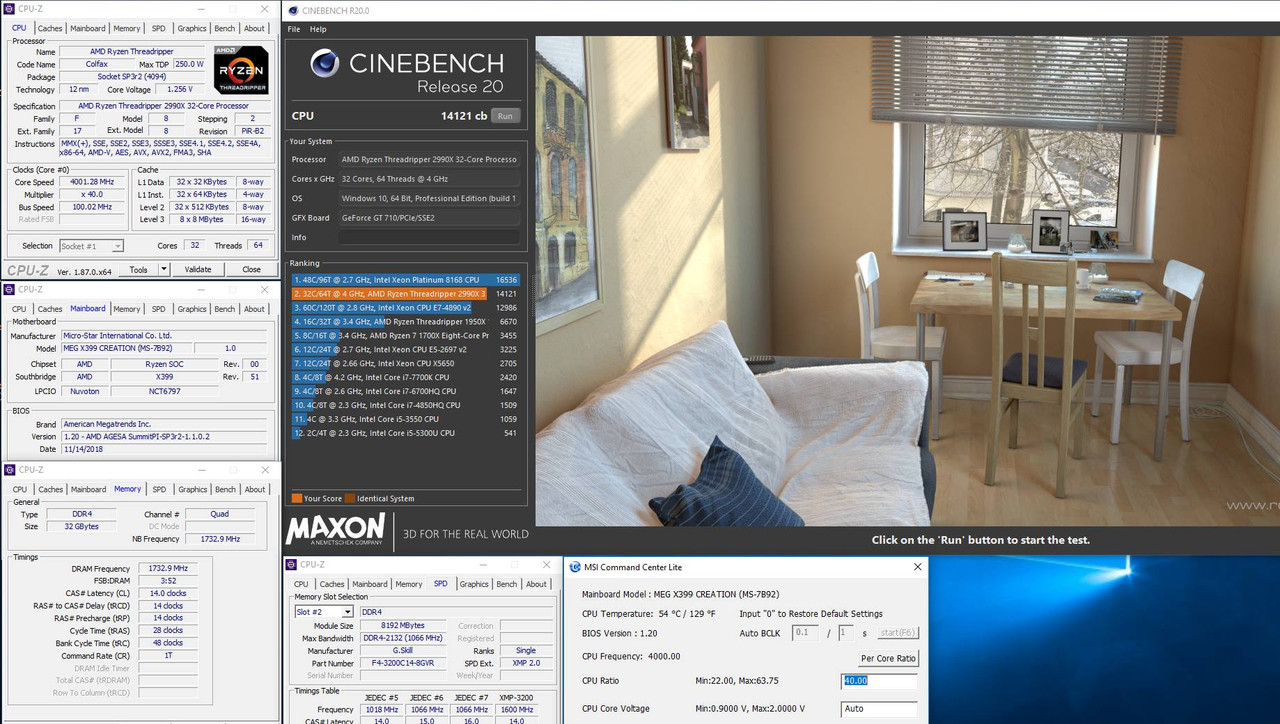Click the orange Your Score legend swatch

296,498
